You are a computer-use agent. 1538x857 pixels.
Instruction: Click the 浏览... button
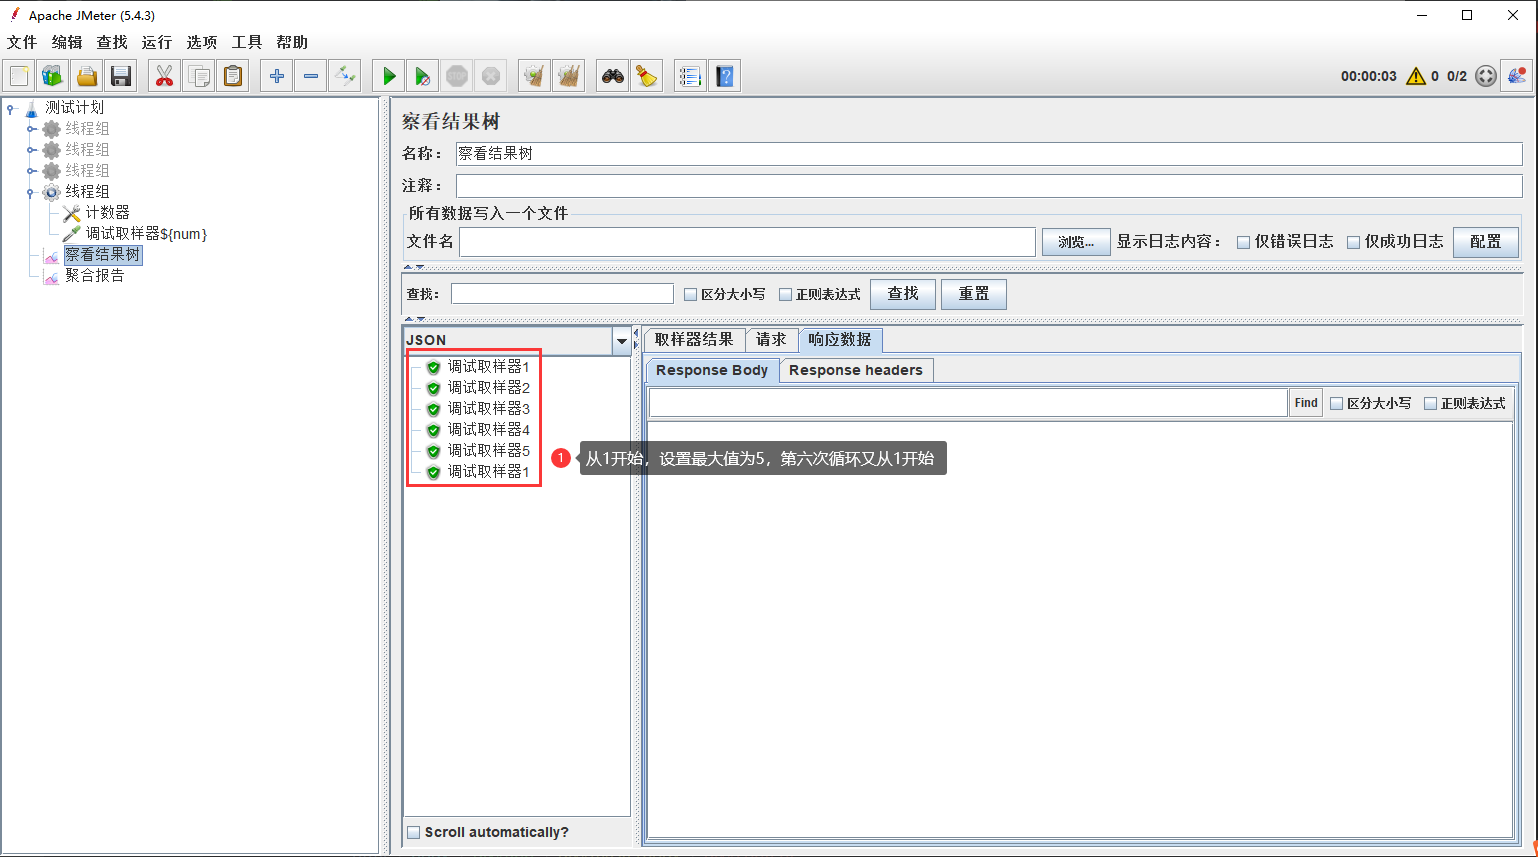(1075, 242)
